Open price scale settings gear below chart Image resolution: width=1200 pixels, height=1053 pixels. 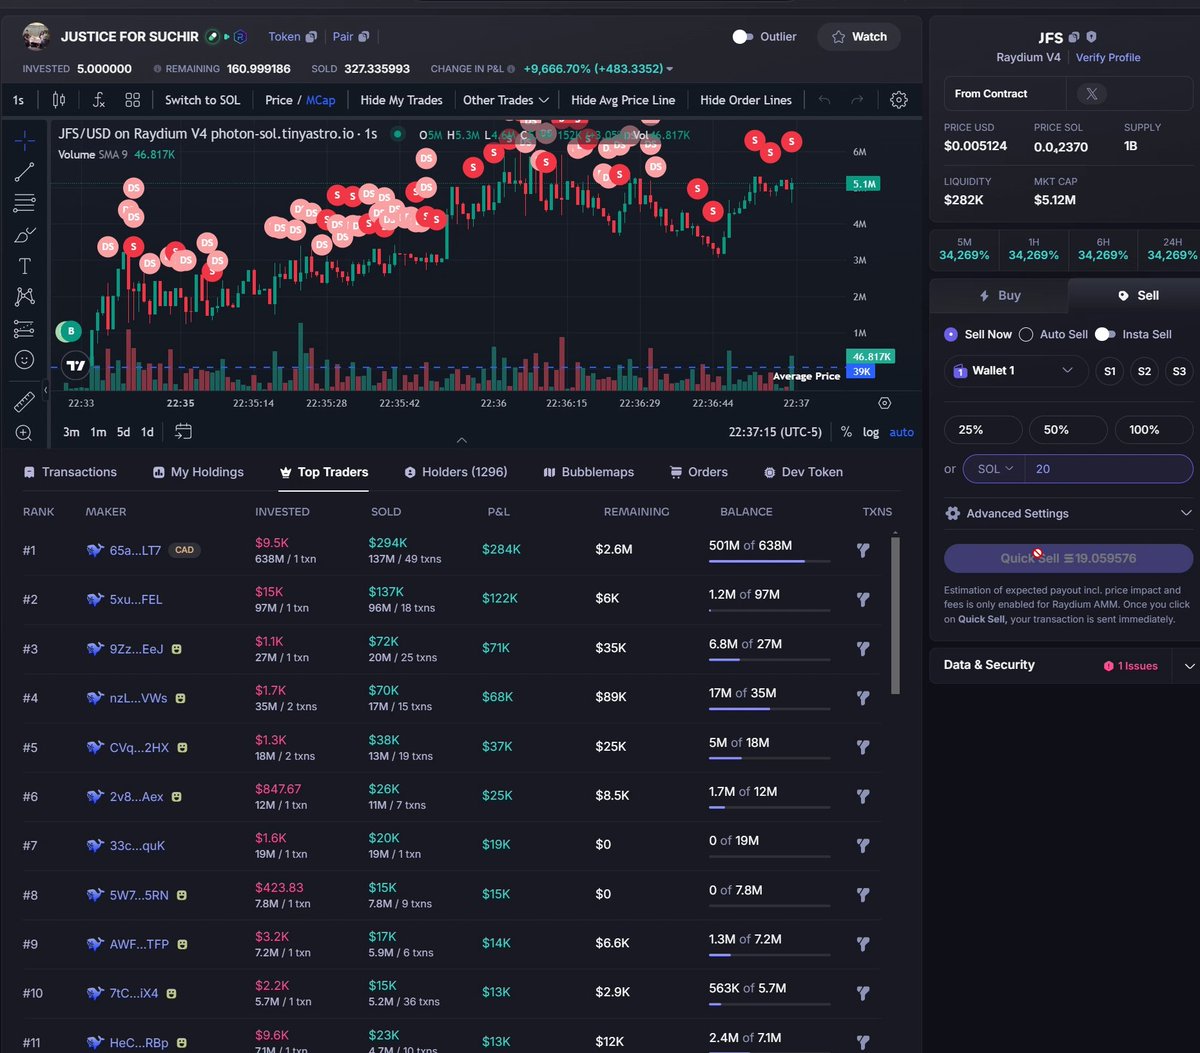click(884, 403)
